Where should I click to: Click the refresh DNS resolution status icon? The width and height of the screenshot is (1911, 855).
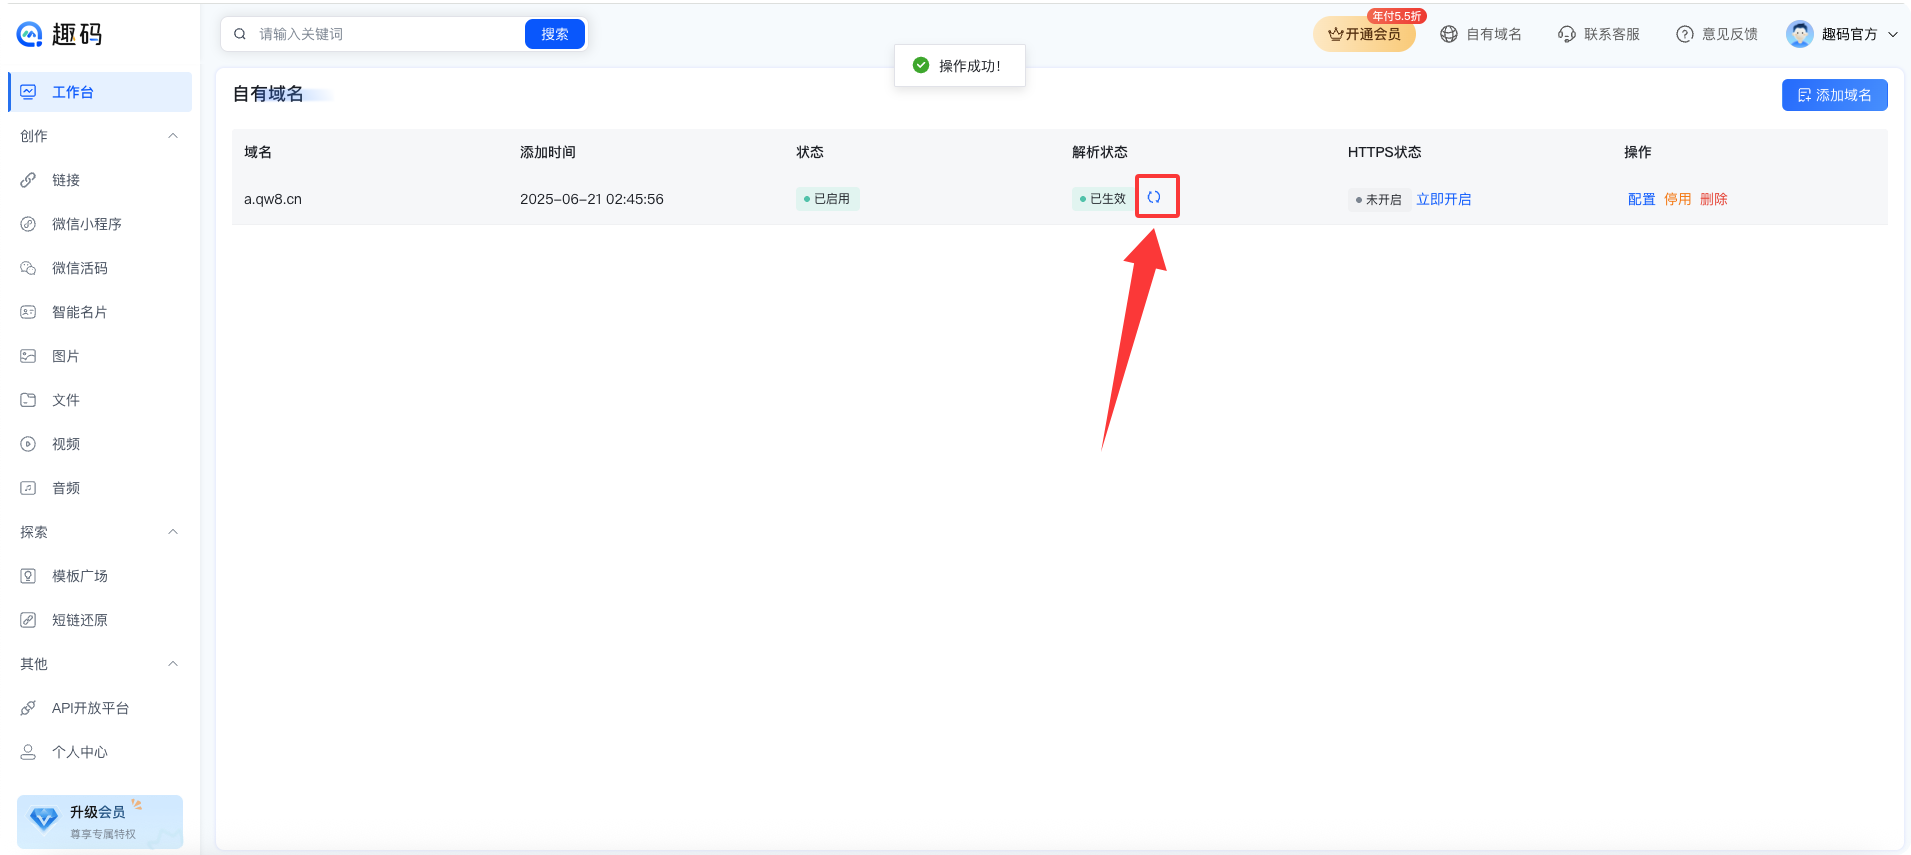pyautogui.click(x=1154, y=197)
